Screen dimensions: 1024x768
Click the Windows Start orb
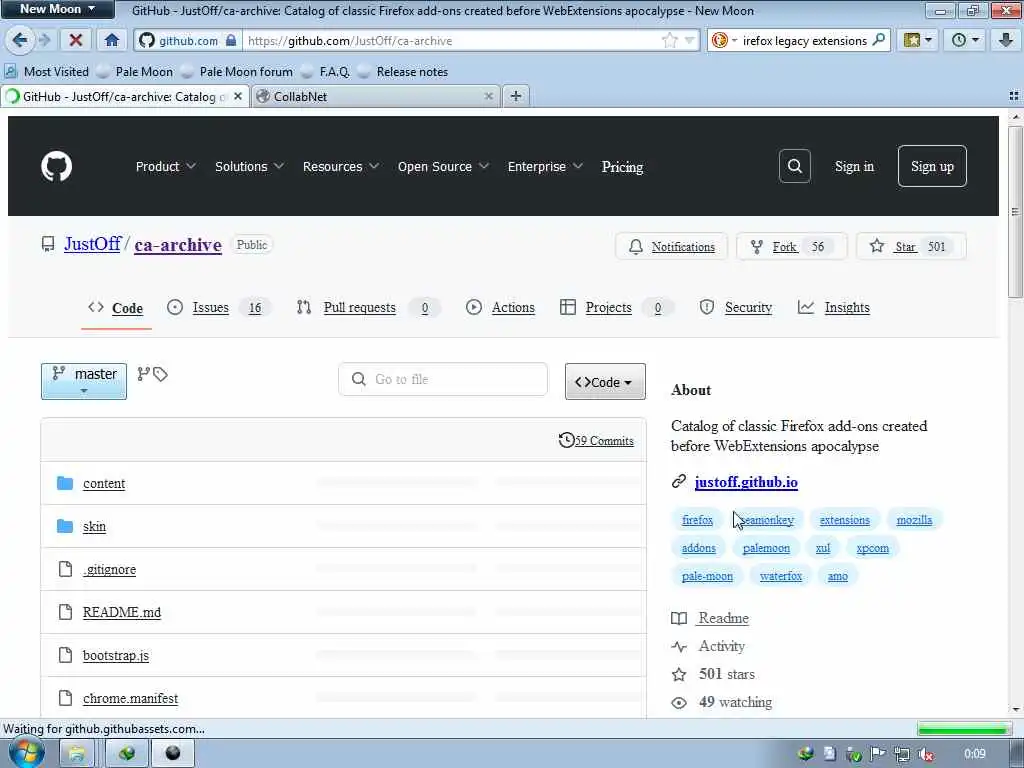point(26,753)
